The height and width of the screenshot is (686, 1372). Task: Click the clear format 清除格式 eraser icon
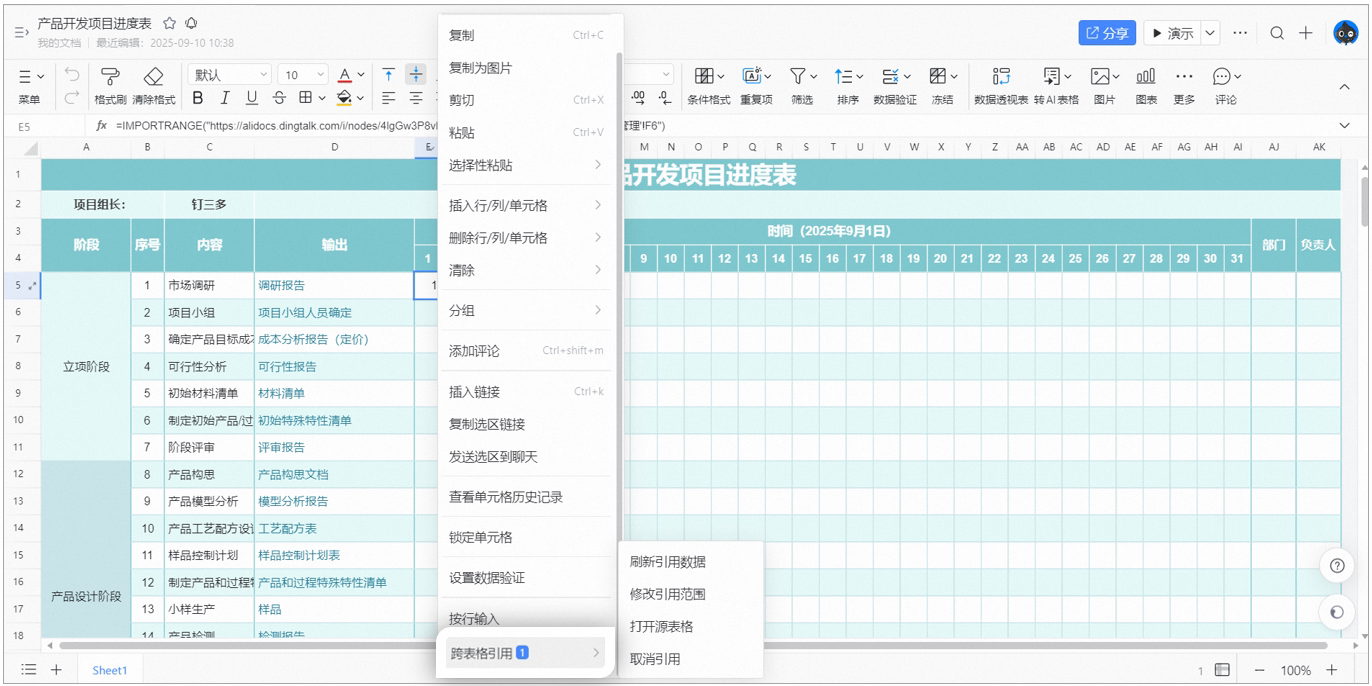153,76
